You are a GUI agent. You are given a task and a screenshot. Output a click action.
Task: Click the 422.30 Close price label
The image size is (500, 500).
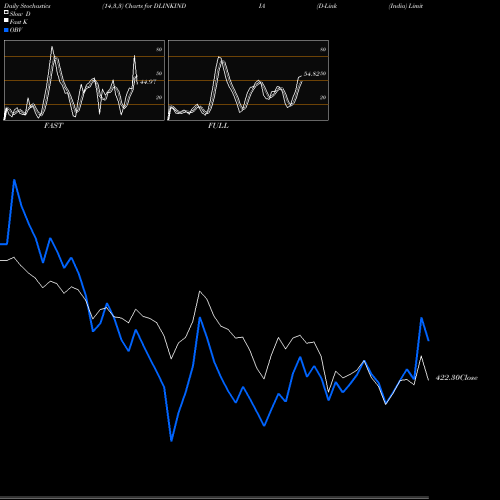457,378
